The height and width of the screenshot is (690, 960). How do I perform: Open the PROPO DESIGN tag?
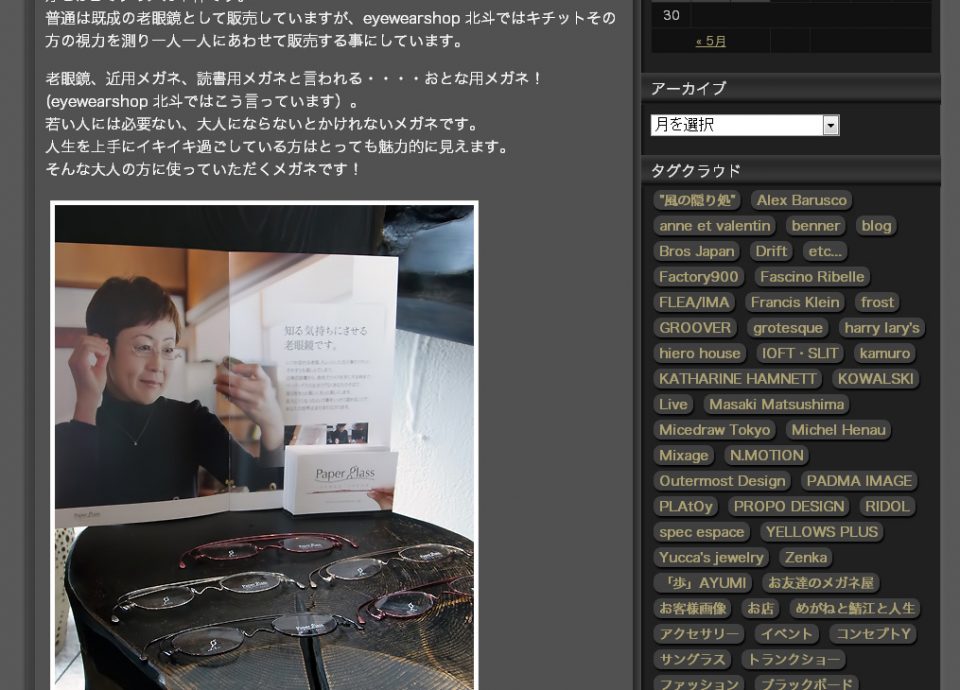[x=789, y=506]
